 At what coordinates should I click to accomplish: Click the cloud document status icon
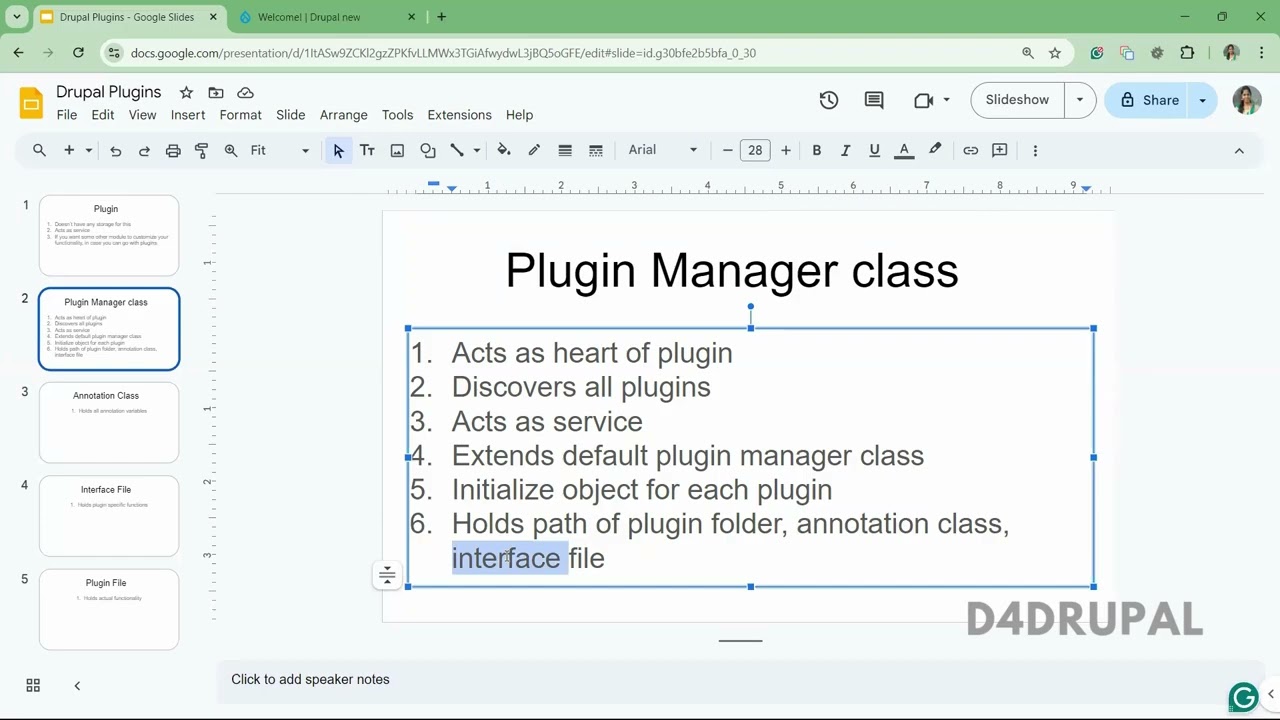click(x=245, y=92)
